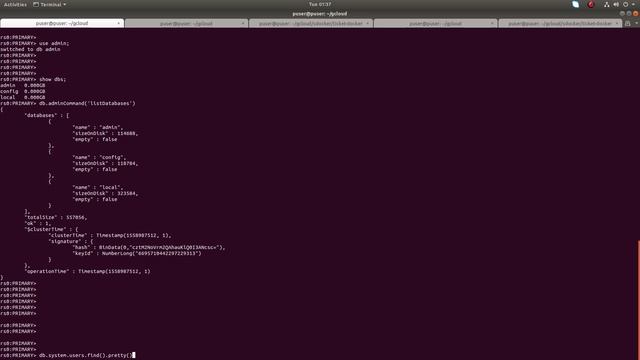Close the active first terminal tab
This screenshot has height=360, width=640.
tap(118, 23)
